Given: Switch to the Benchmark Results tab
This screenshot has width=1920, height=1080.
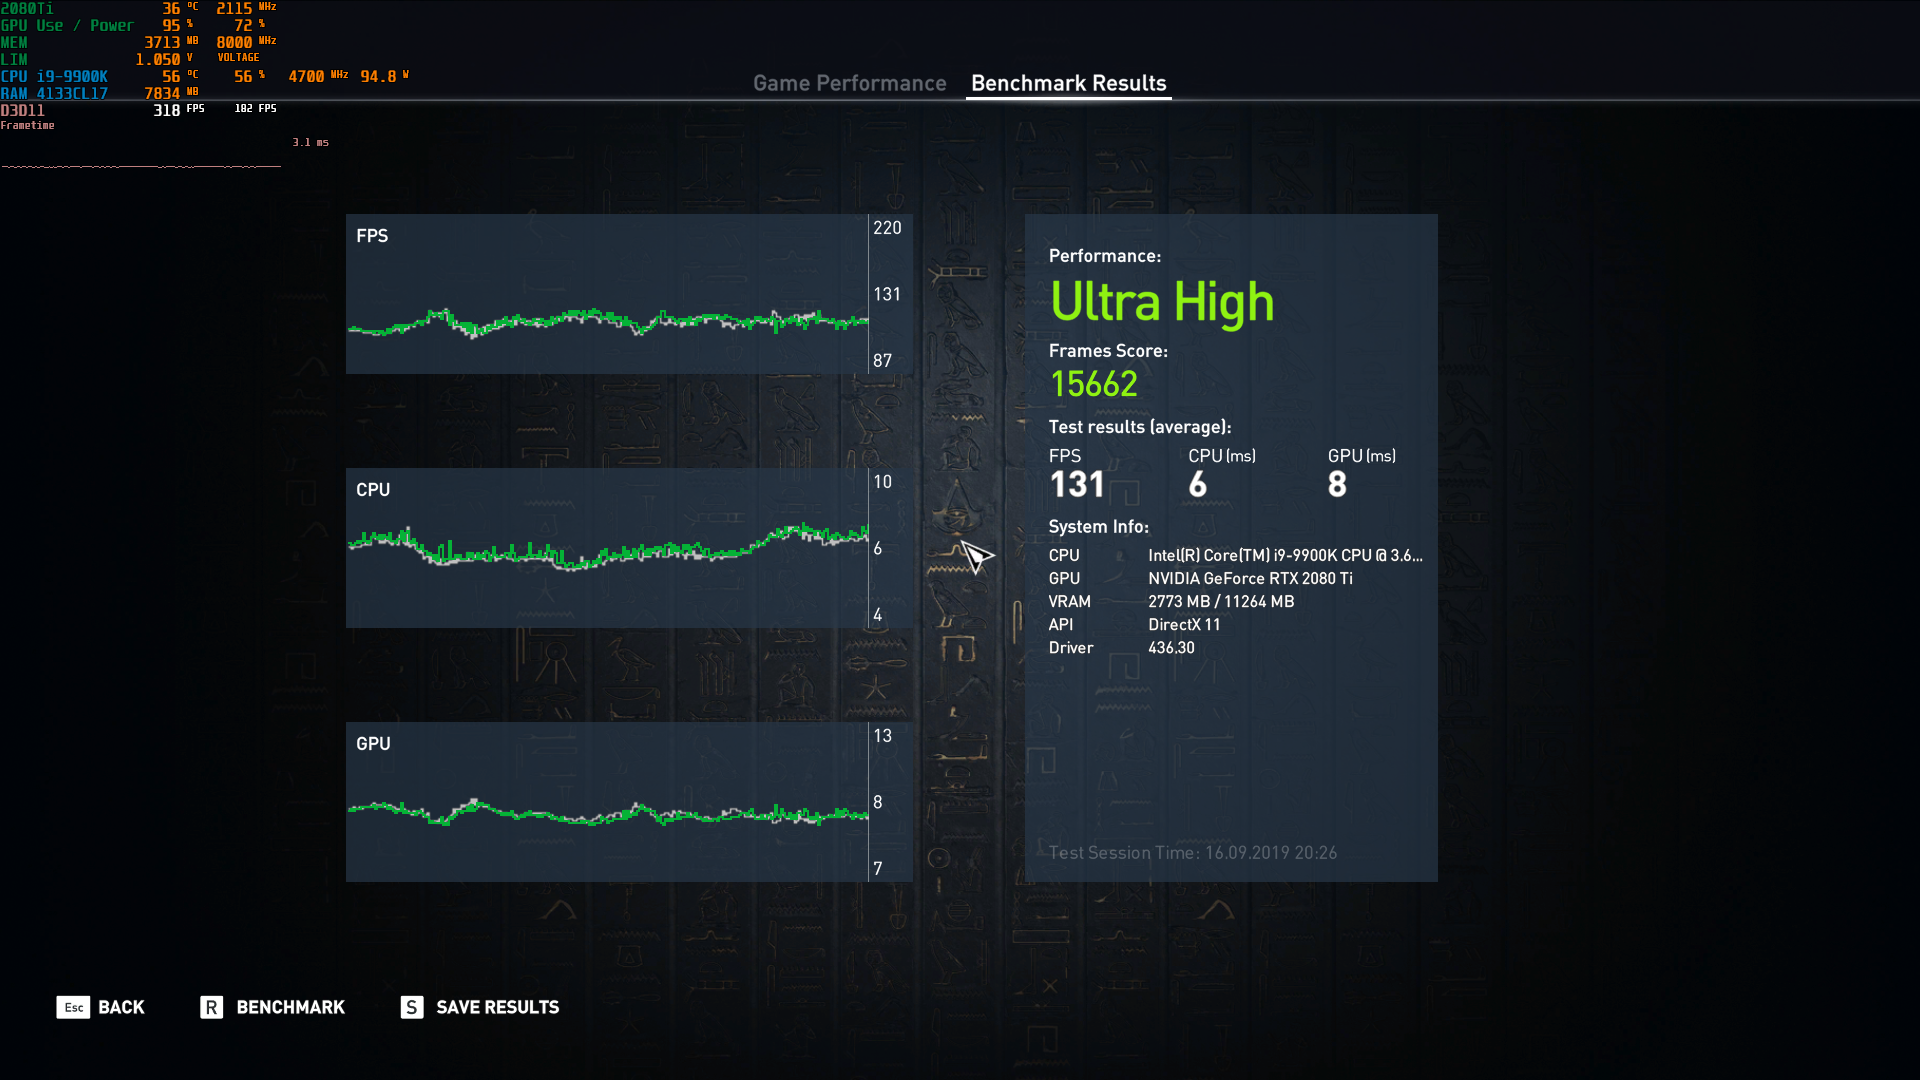Looking at the screenshot, I should point(1068,83).
